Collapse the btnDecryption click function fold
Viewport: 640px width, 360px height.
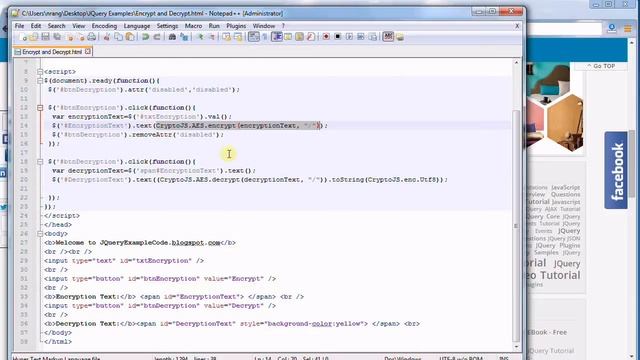tap(40, 162)
